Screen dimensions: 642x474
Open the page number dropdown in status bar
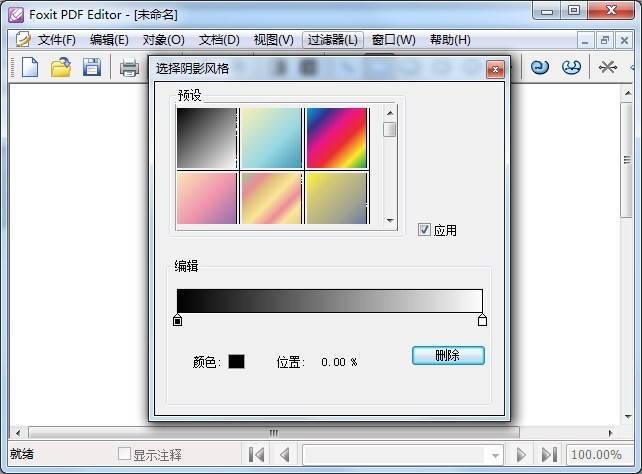tap(495, 455)
